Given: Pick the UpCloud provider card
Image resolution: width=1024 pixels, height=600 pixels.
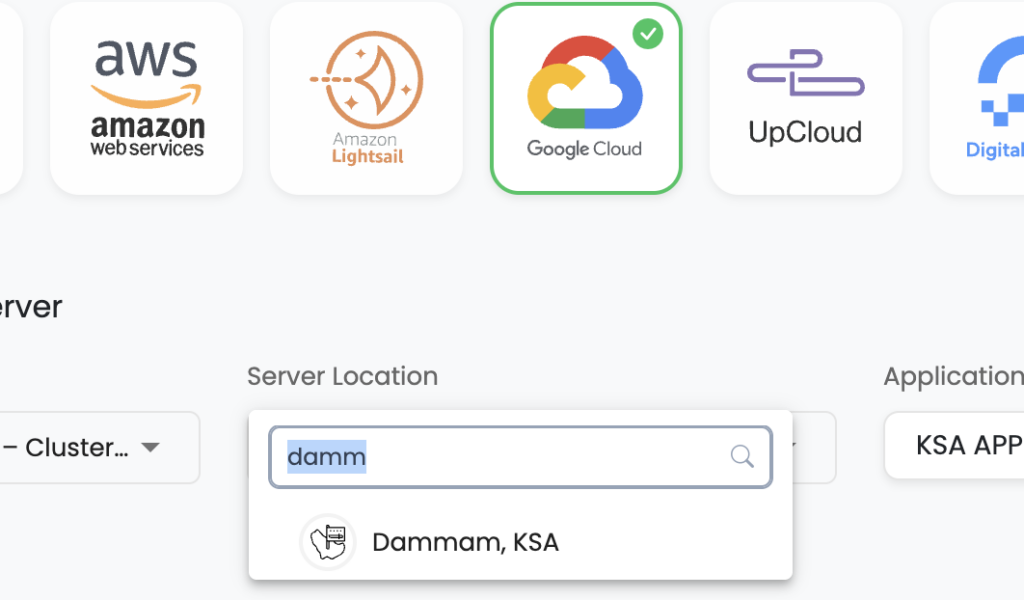Looking at the screenshot, I should [806, 98].
